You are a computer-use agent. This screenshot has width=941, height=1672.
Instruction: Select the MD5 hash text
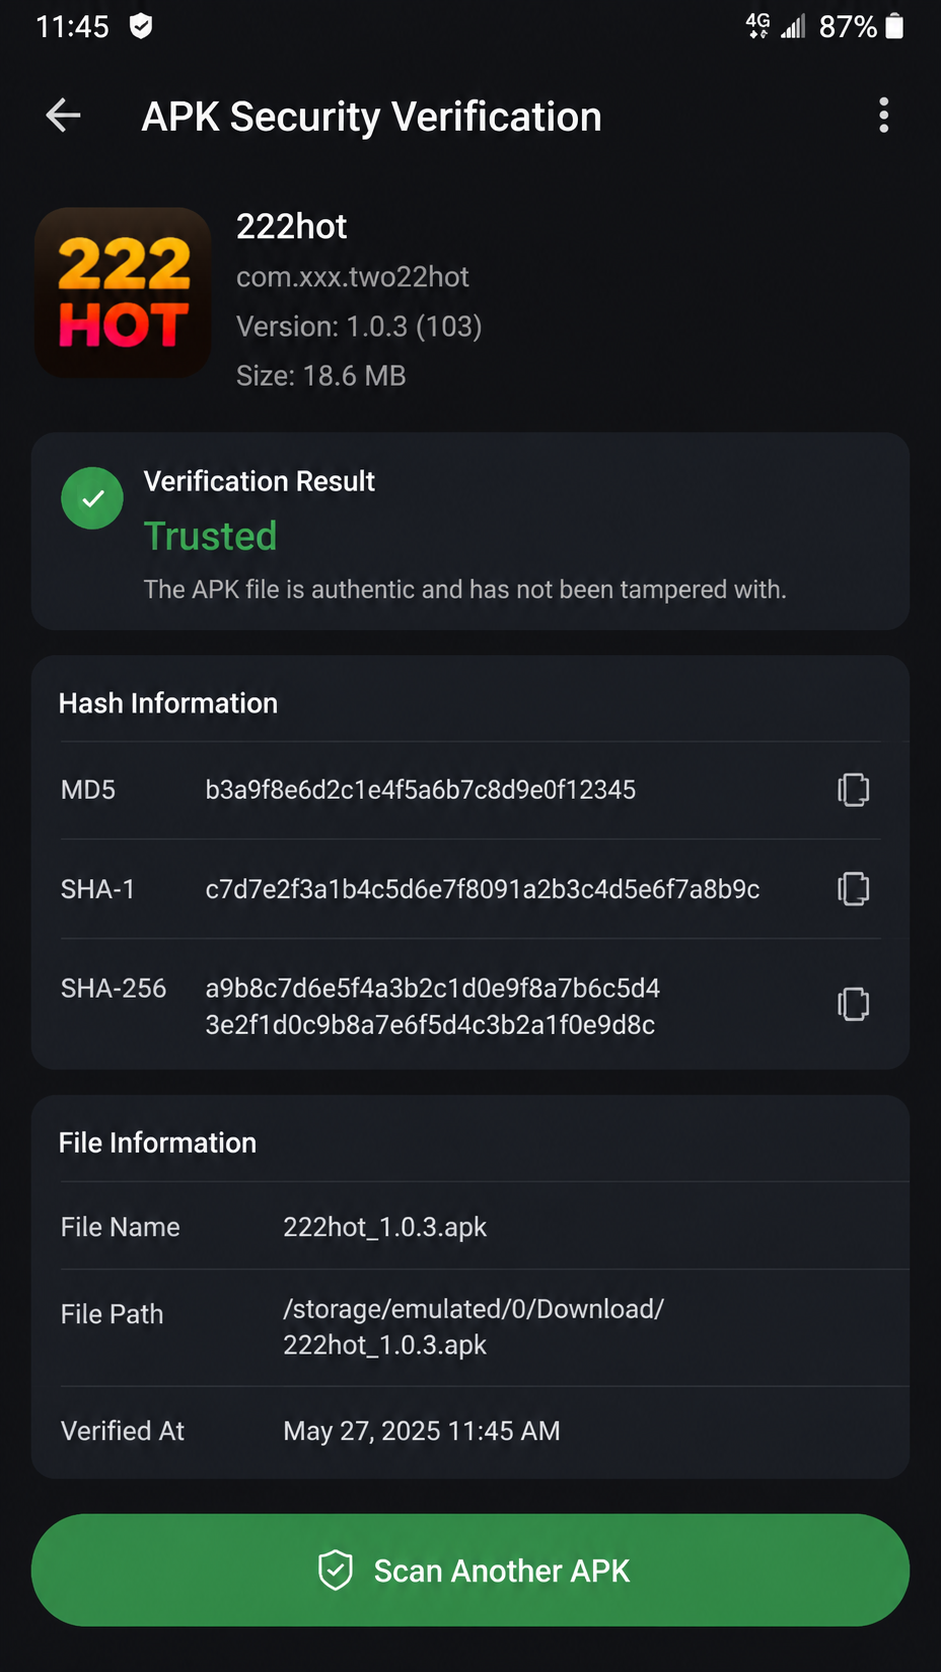coord(420,790)
